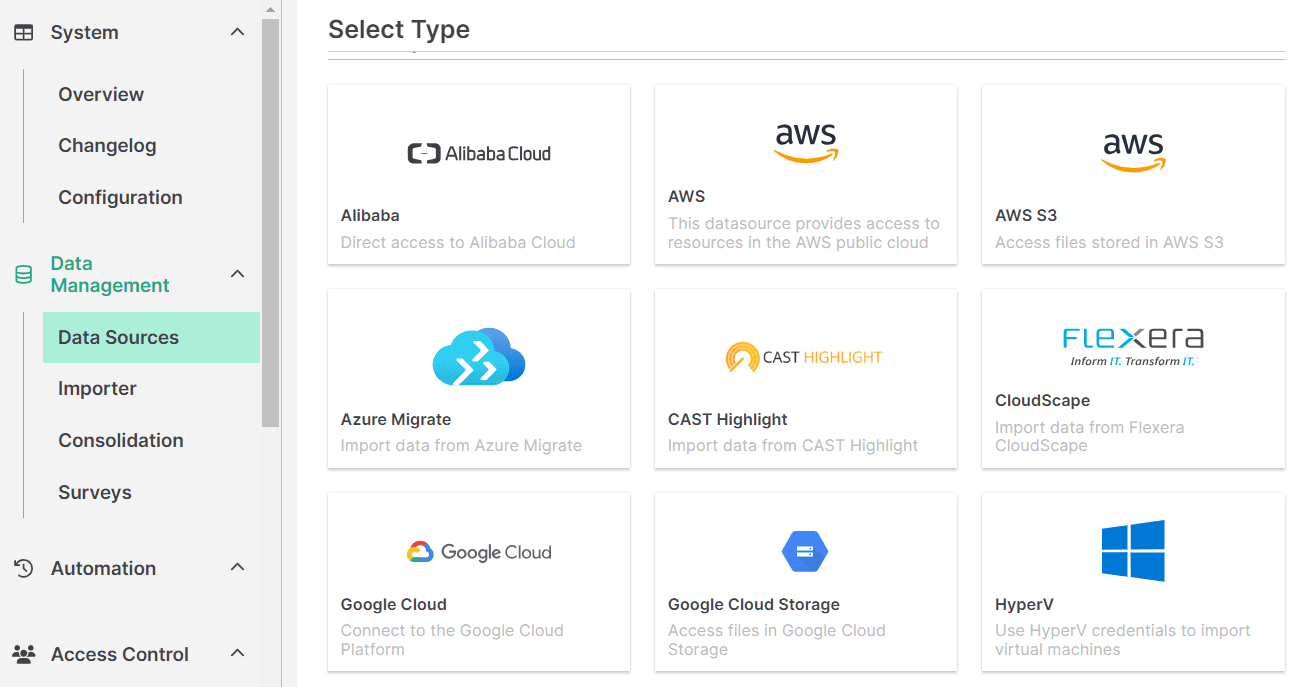Click the Google Cloud logo
1299x687 pixels.
point(479,552)
